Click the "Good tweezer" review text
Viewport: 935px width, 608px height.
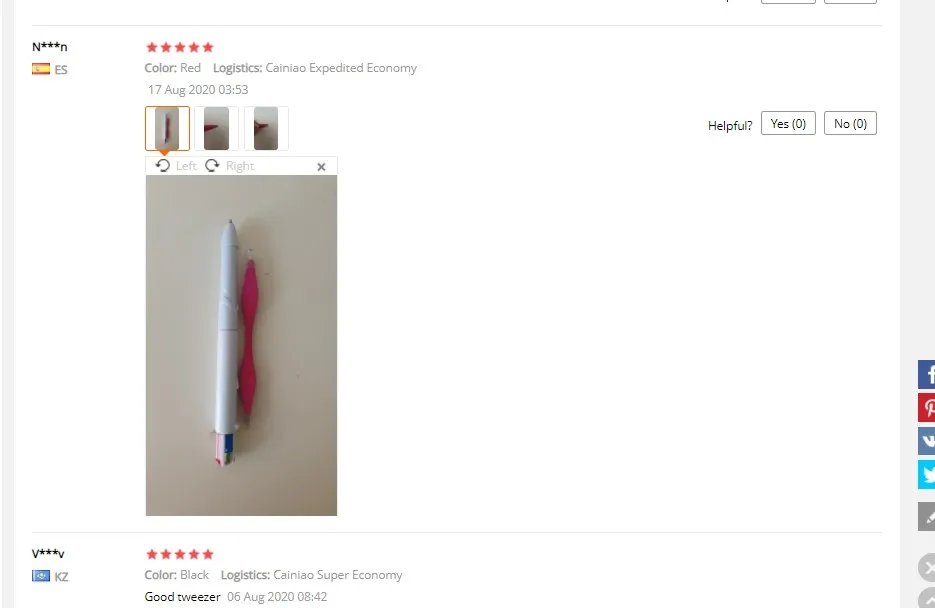point(182,597)
